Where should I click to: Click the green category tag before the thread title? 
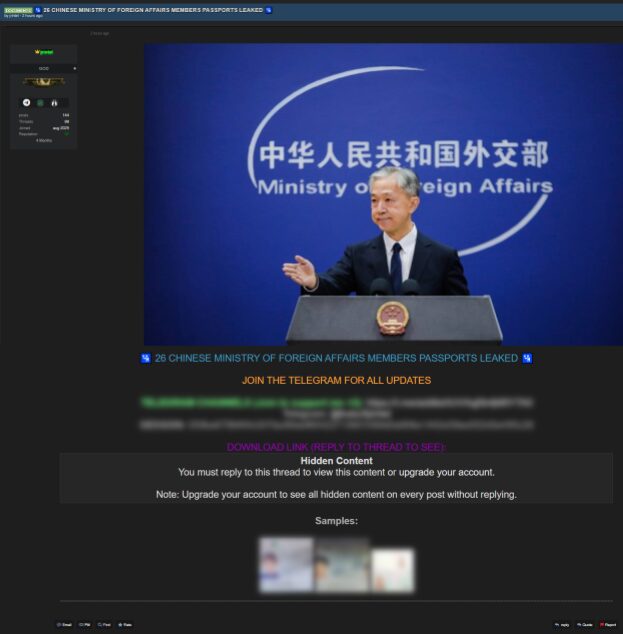click(18, 10)
